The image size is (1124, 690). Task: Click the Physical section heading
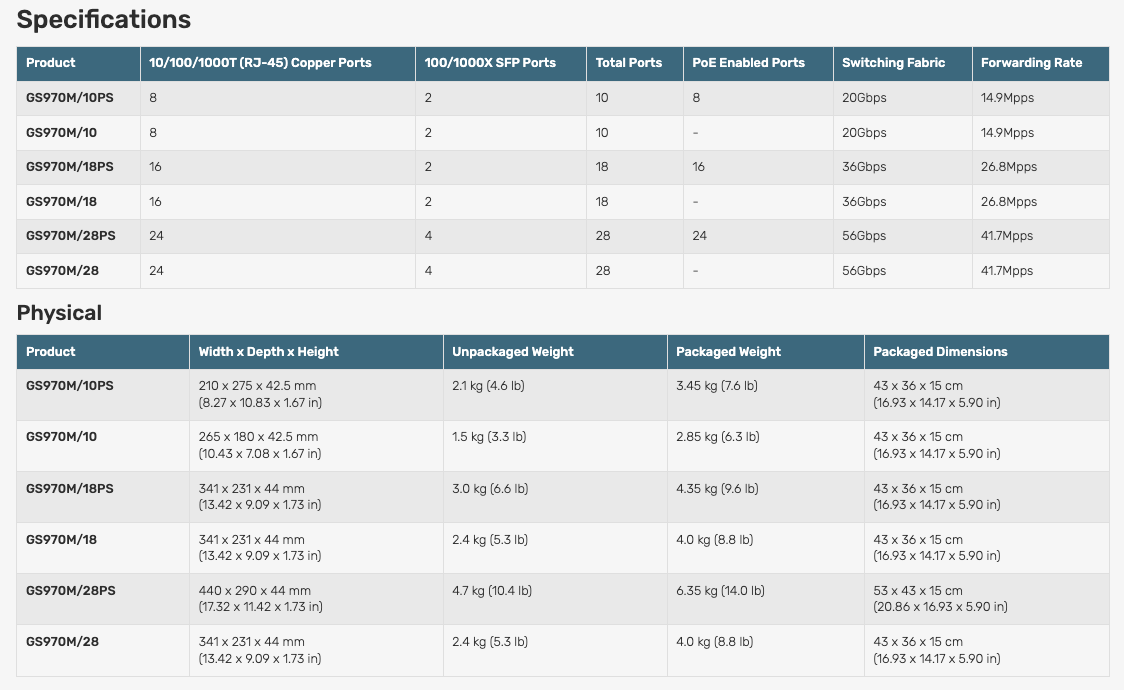(59, 313)
